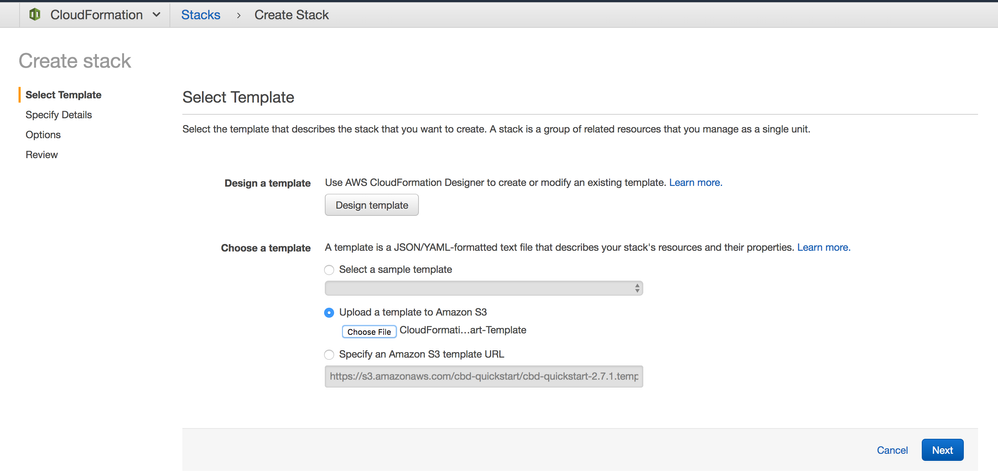This screenshot has height=473, width=998.
Task: Click the S3 template URL input field
Action: coord(484,376)
